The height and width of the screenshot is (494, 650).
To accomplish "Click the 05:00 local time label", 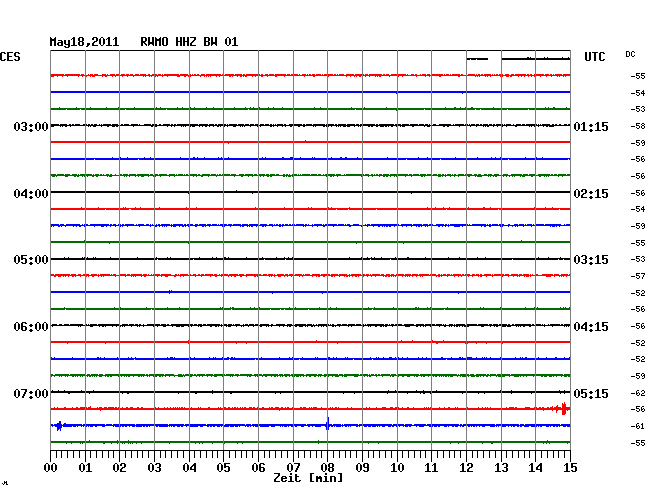I will 31,260.
